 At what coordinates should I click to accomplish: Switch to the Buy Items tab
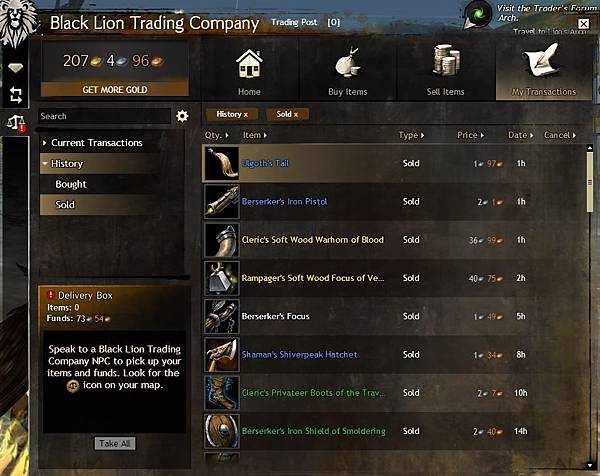coord(347,70)
